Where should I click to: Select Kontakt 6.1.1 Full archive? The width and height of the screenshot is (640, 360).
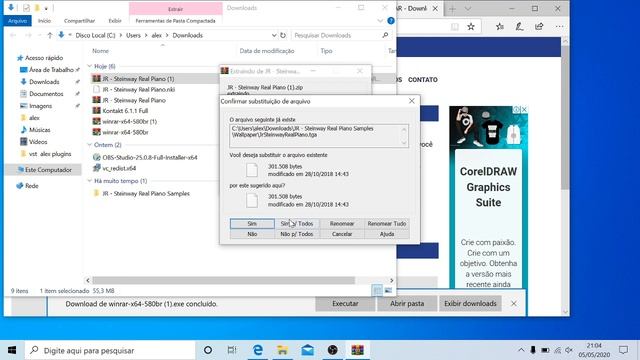point(125,111)
